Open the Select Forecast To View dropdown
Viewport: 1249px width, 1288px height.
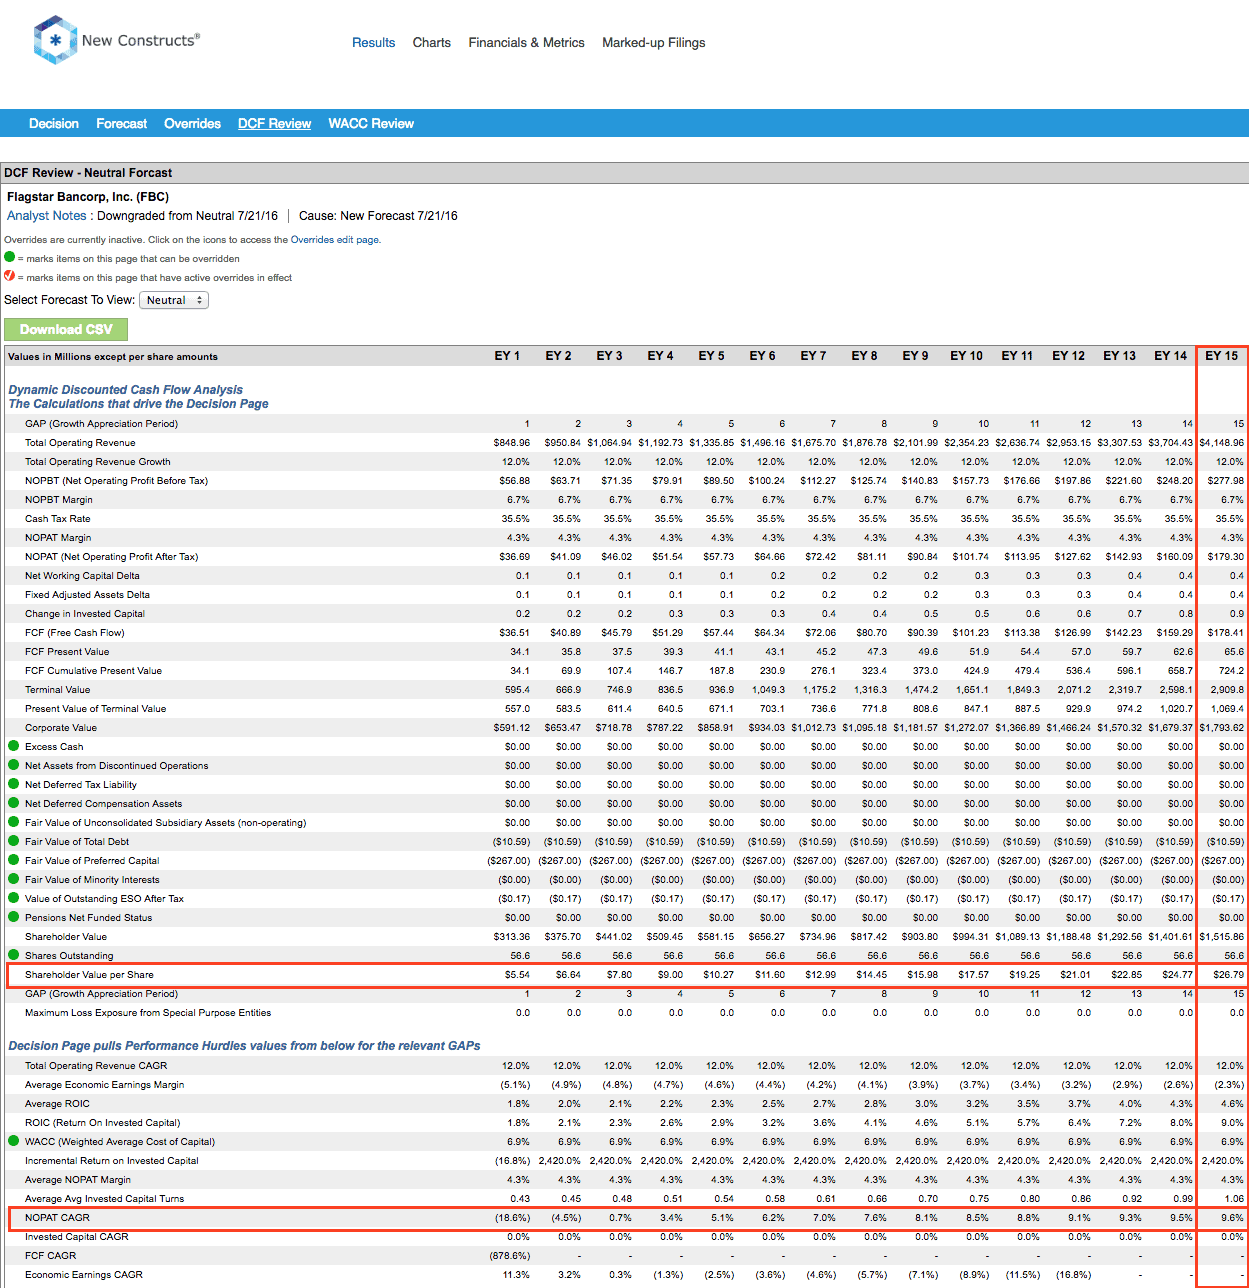point(174,300)
